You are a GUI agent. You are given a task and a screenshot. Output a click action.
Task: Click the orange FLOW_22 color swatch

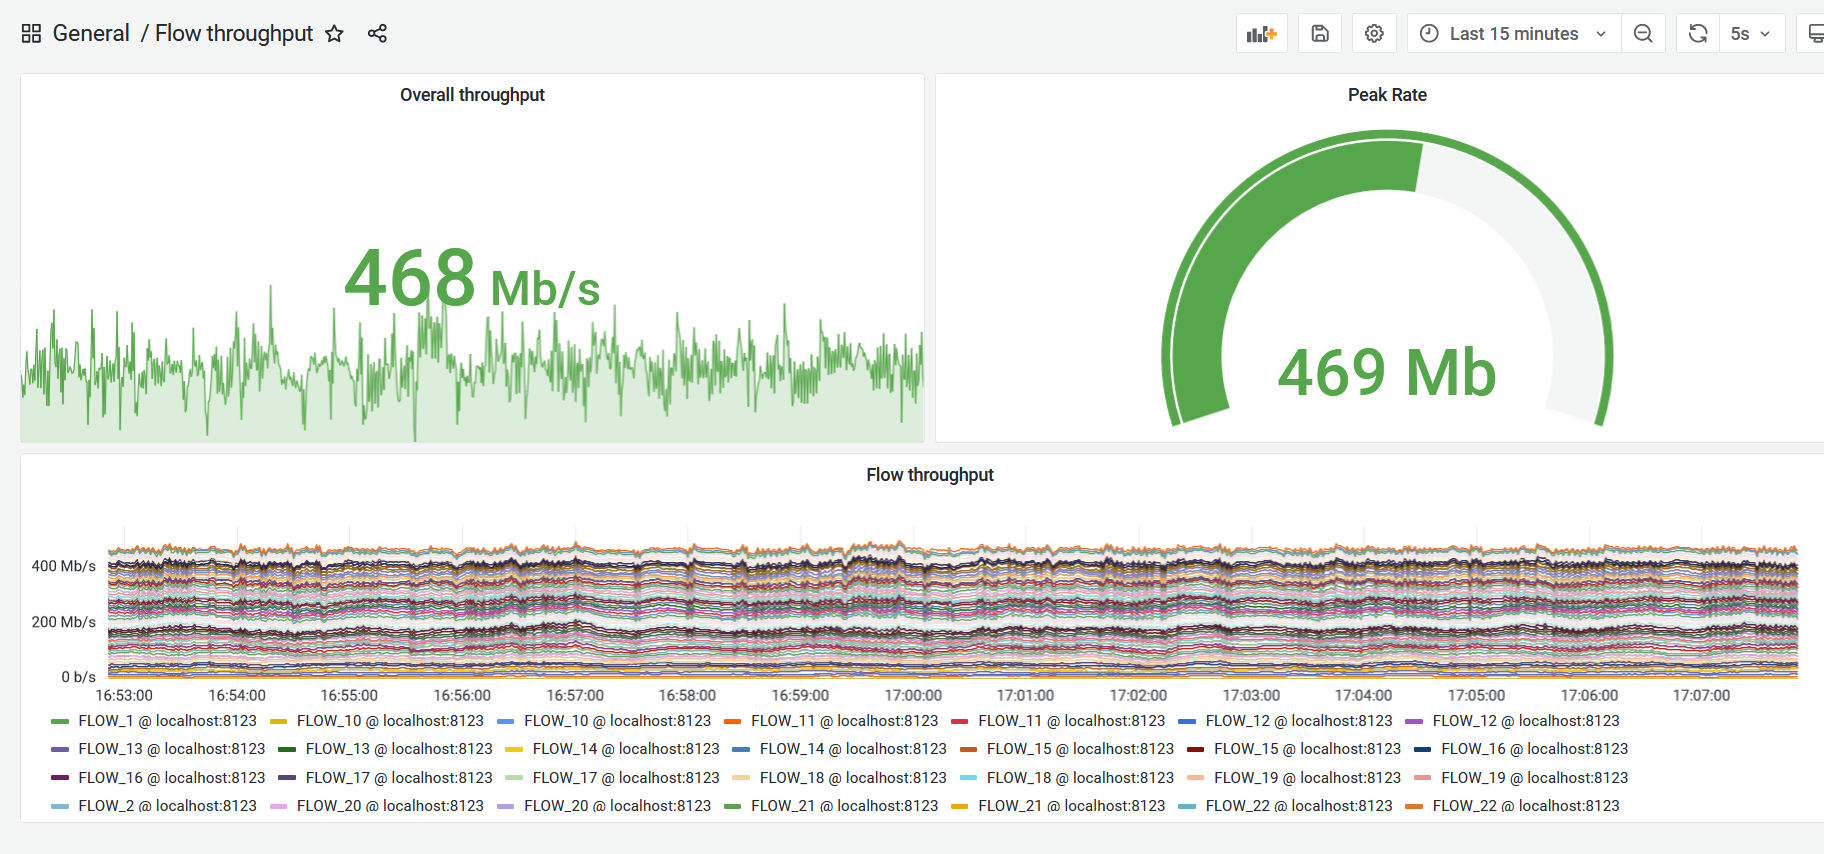(1414, 806)
